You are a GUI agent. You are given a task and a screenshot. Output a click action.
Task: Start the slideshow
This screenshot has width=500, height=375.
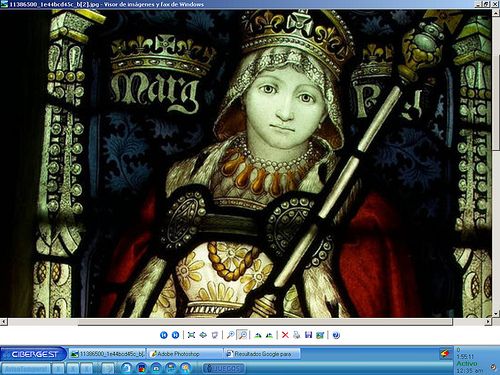215,335
